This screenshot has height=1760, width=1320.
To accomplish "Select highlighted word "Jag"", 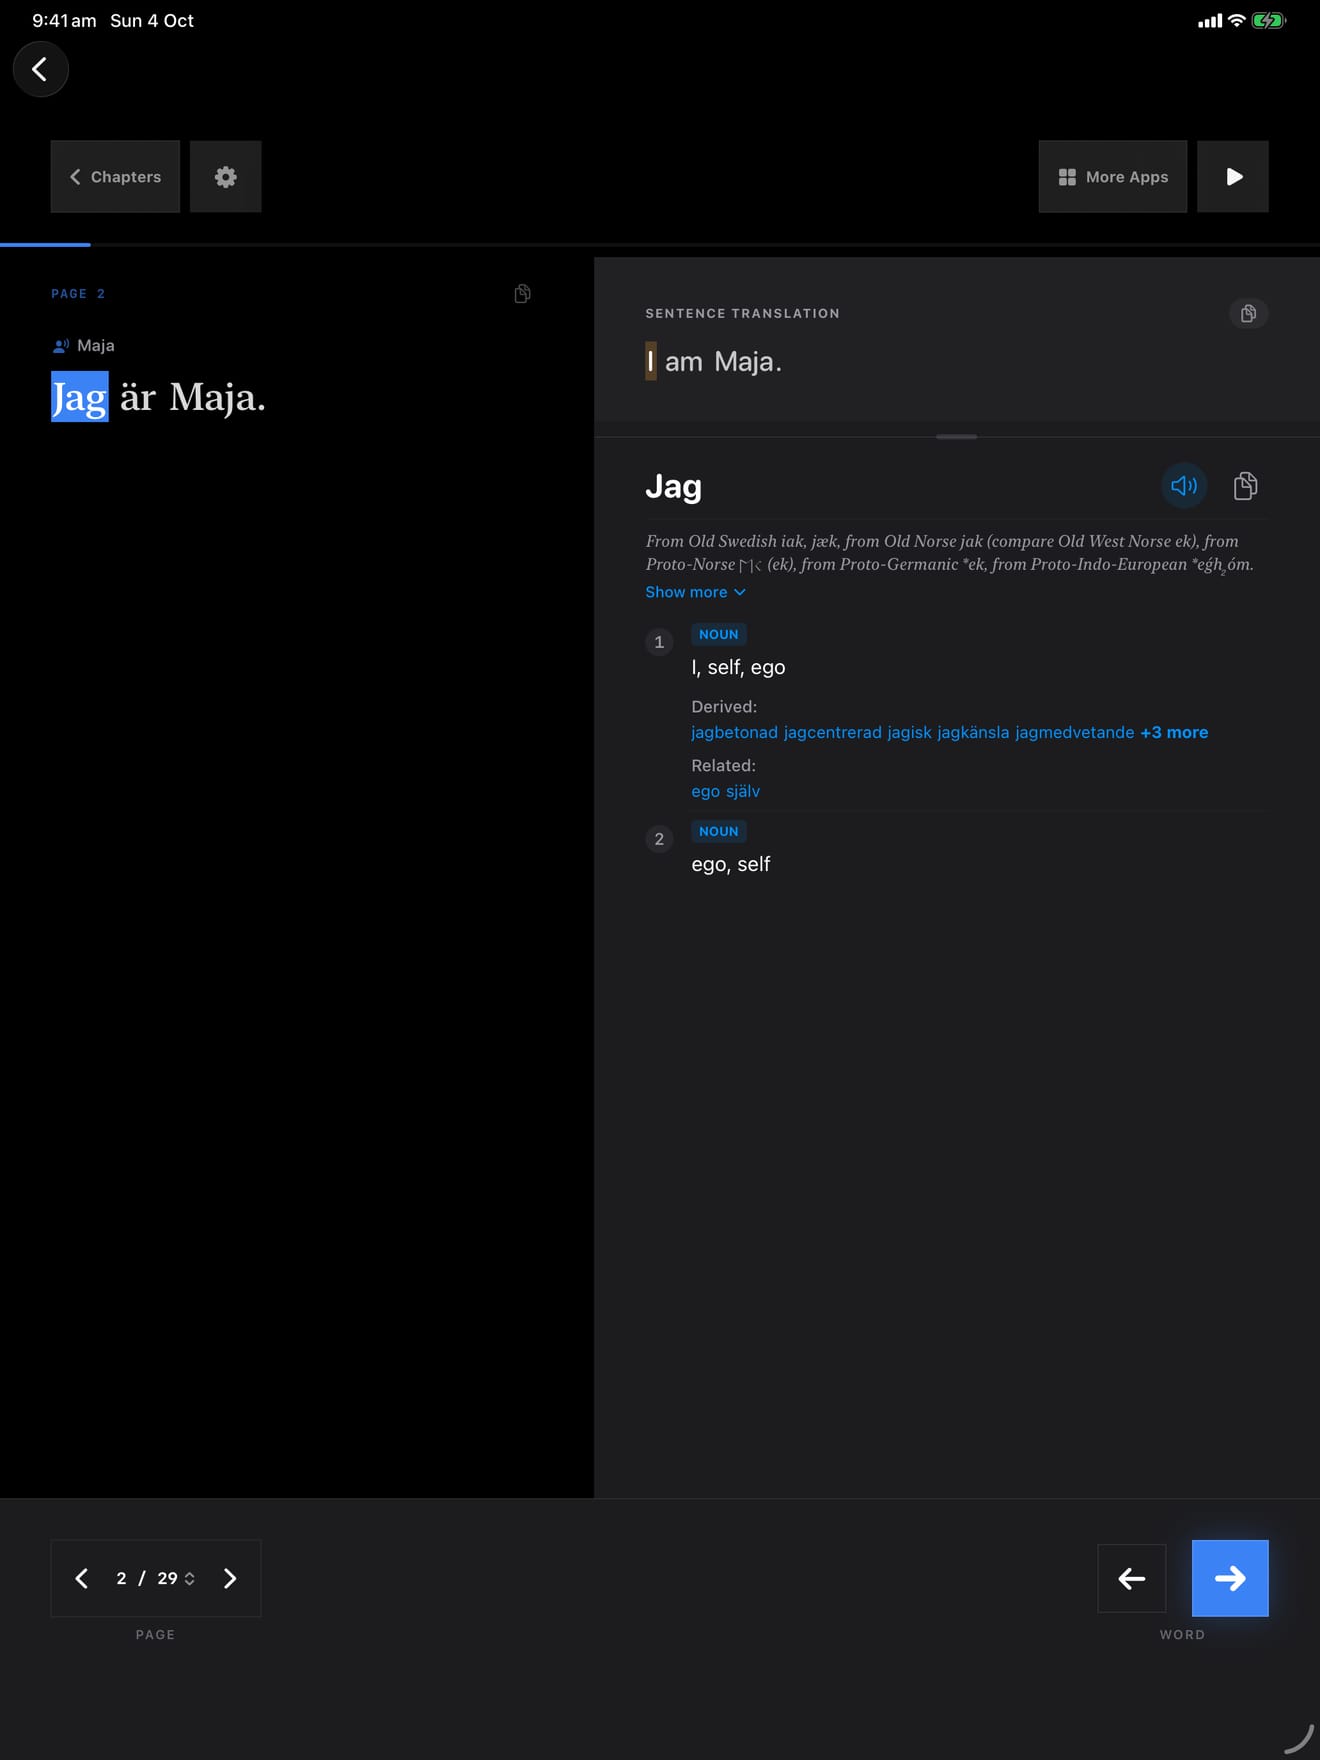I will click(x=80, y=397).
